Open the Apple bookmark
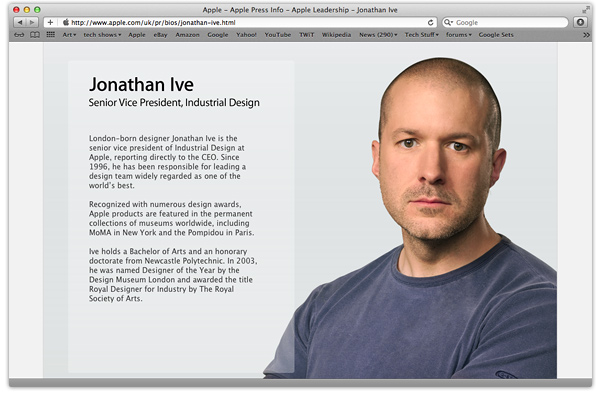The height and width of the screenshot is (394, 596). point(137,35)
